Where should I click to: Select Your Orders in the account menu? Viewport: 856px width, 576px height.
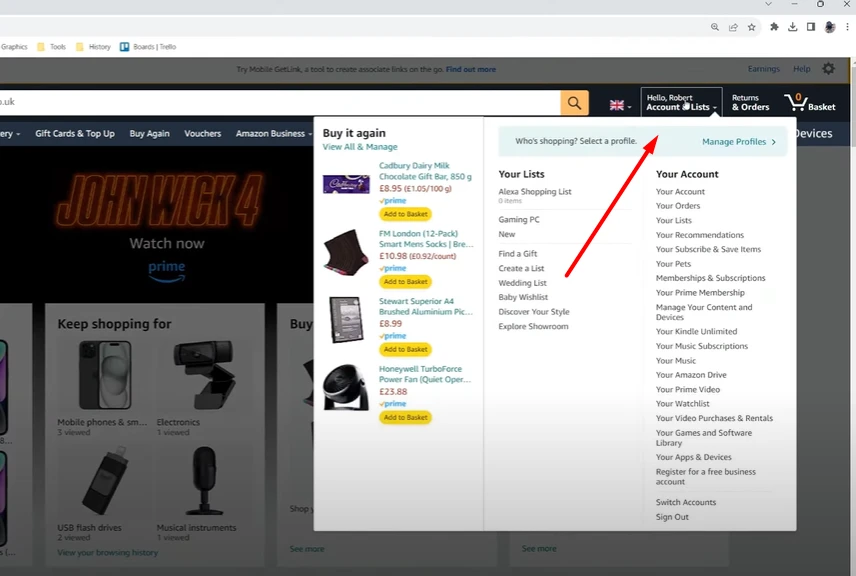click(x=678, y=206)
